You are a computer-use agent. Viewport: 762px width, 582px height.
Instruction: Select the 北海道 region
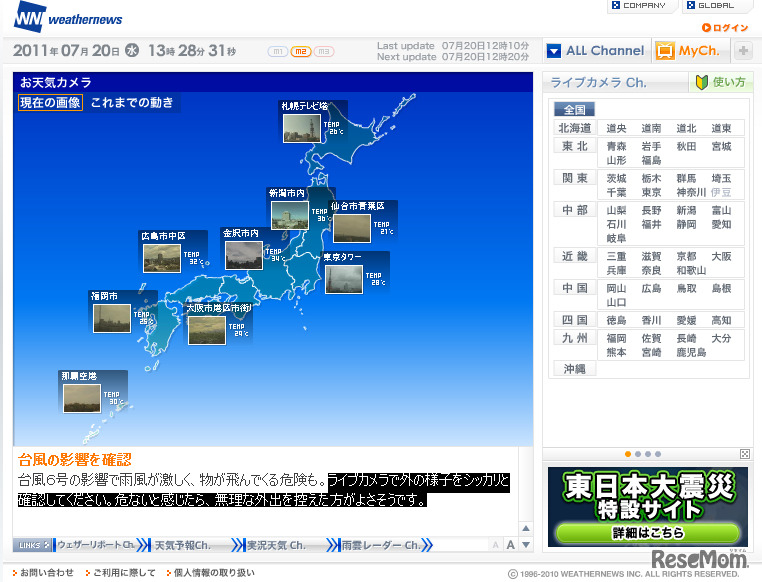(x=575, y=128)
